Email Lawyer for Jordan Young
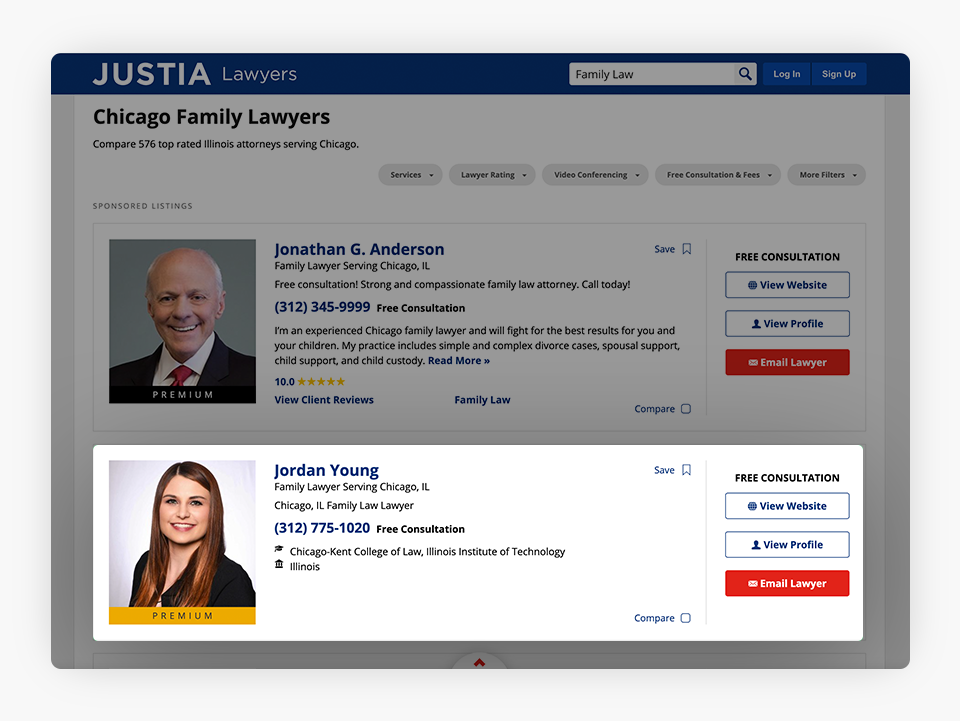The height and width of the screenshot is (721, 960). click(x=787, y=584)
